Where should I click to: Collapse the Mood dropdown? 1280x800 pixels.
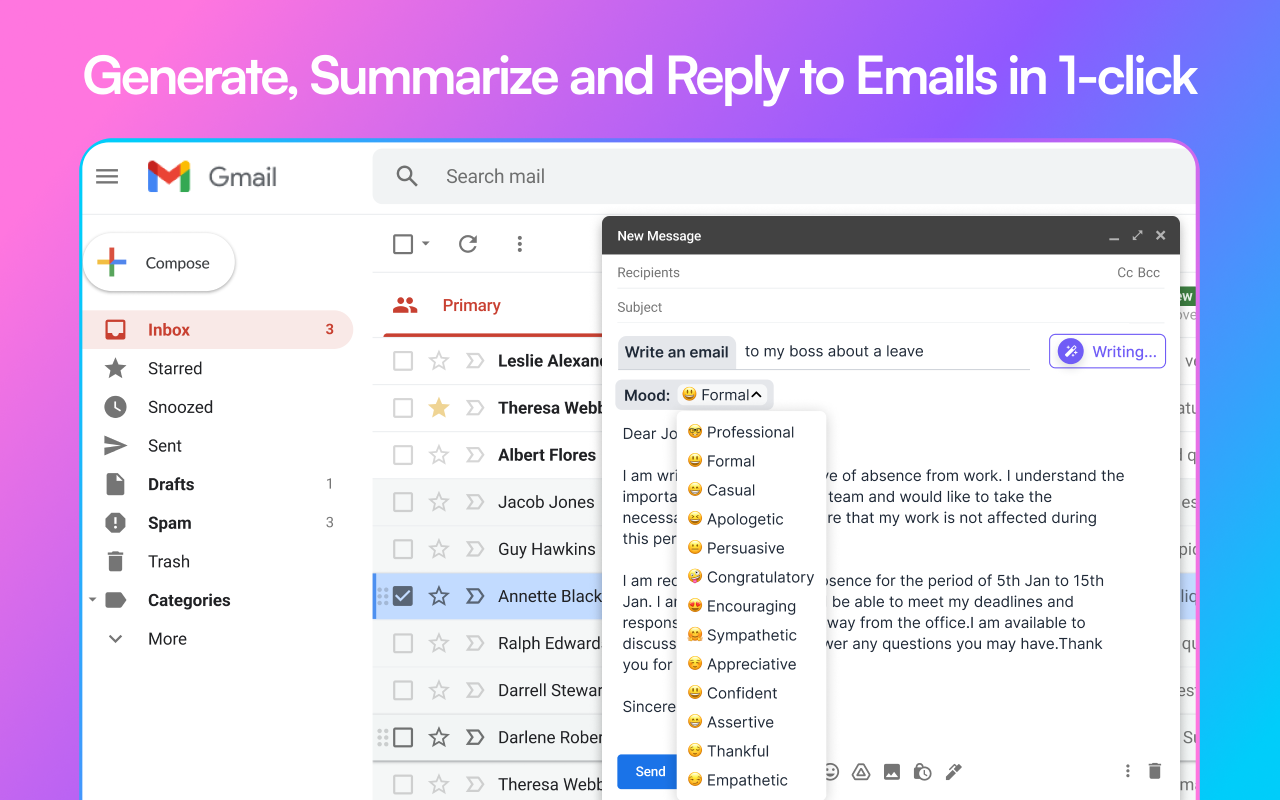pos(758,394)
